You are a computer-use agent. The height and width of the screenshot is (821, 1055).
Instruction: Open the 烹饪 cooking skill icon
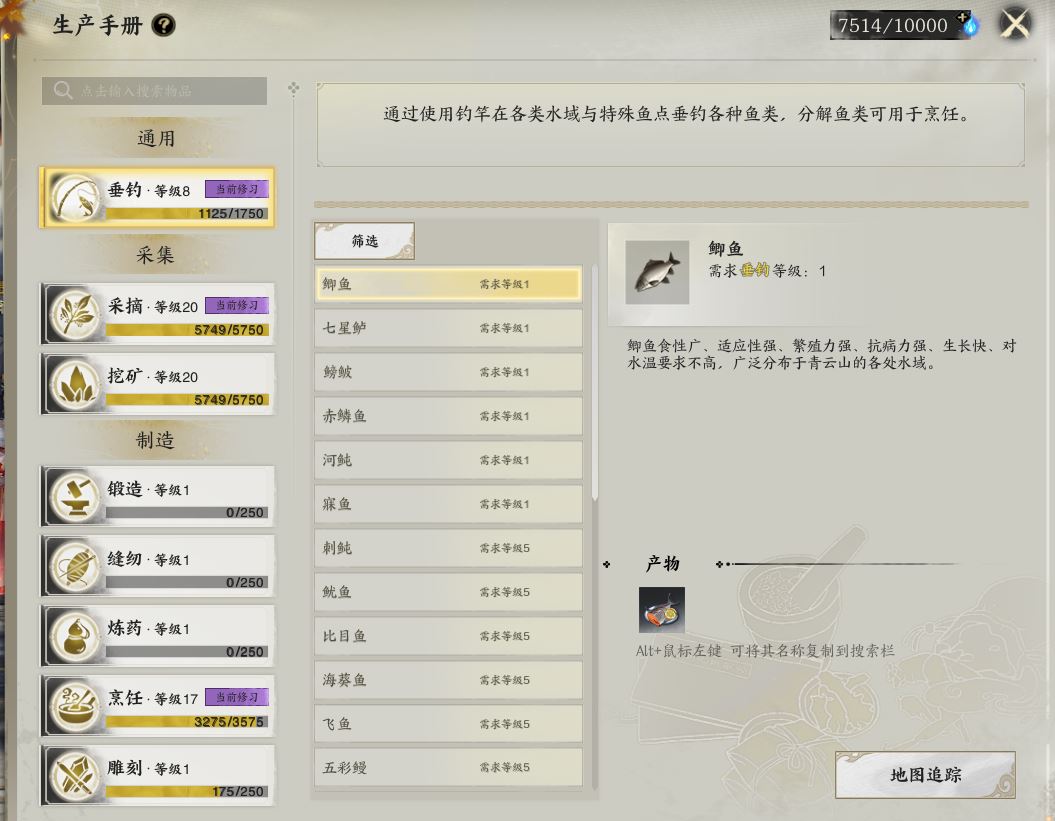coord(75,706)
